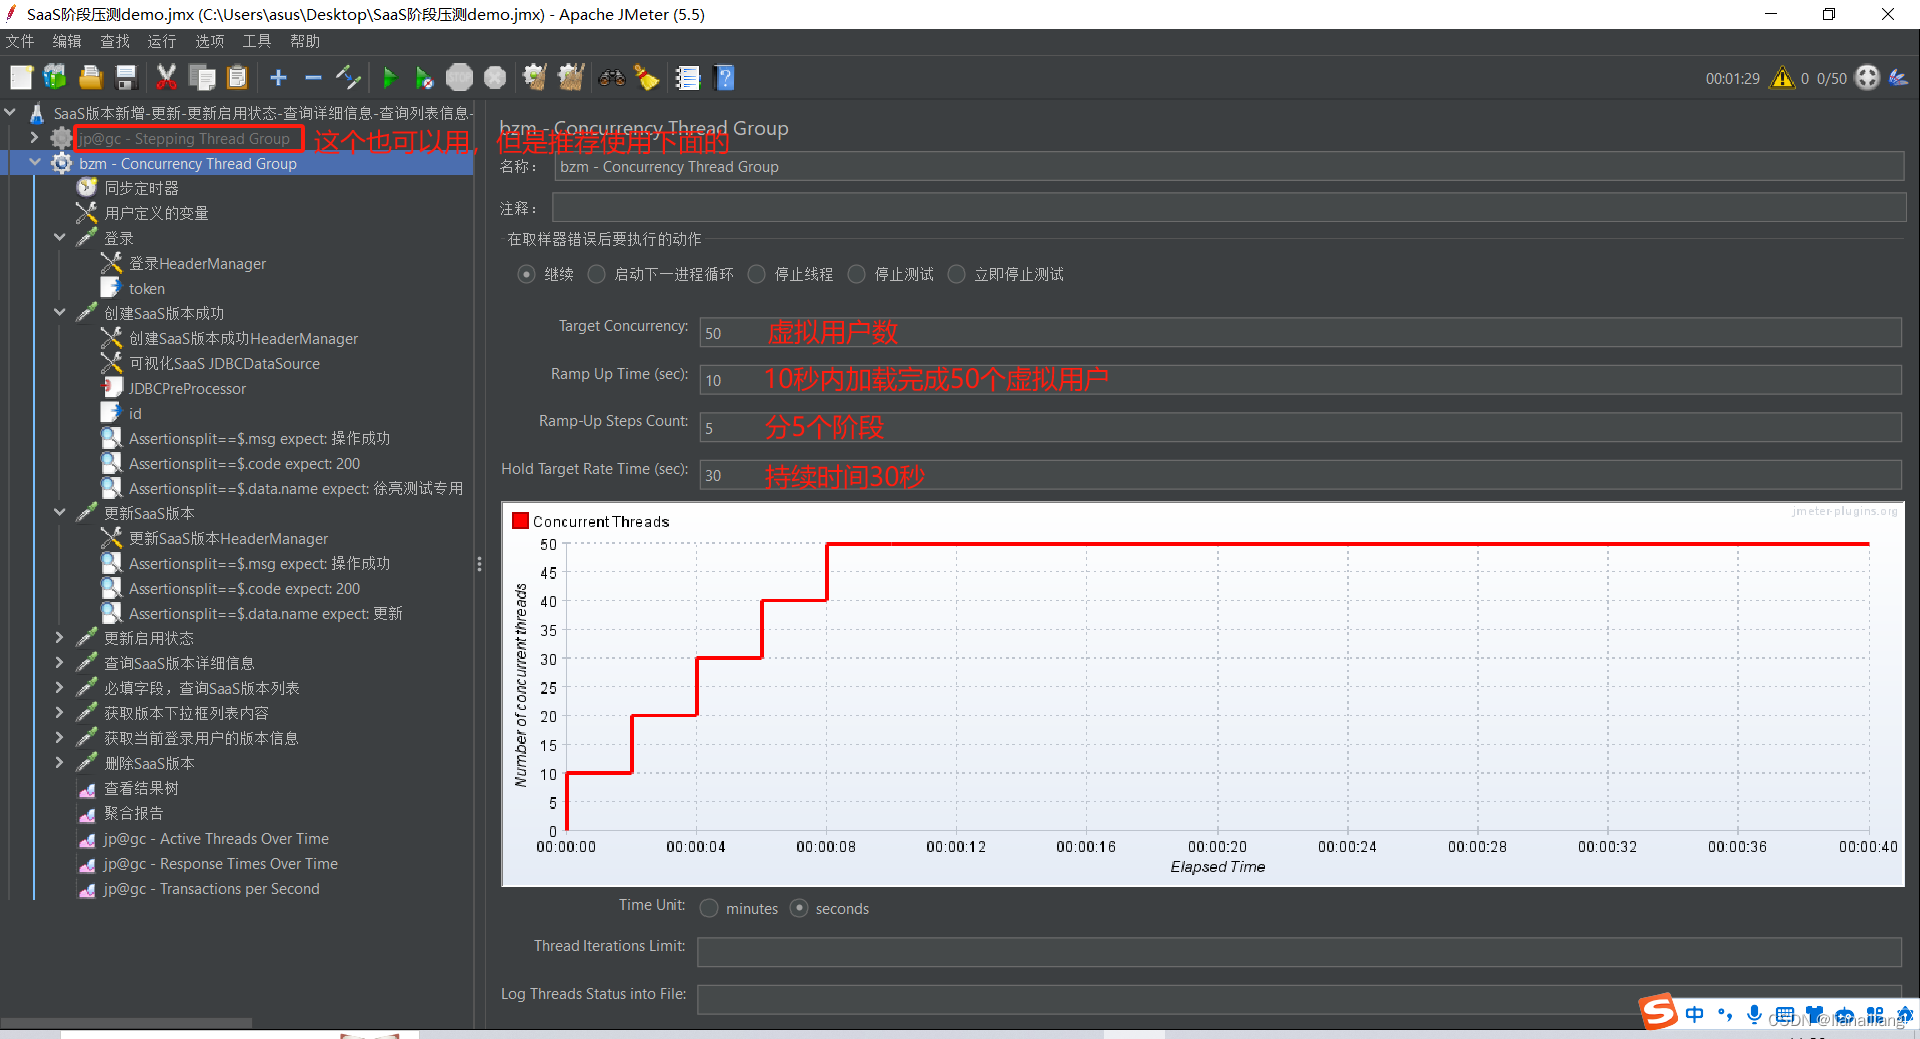Screen dimensions: 1920x1039
Task: Toggle the enable/disable element icon
Action: [348, 78]
